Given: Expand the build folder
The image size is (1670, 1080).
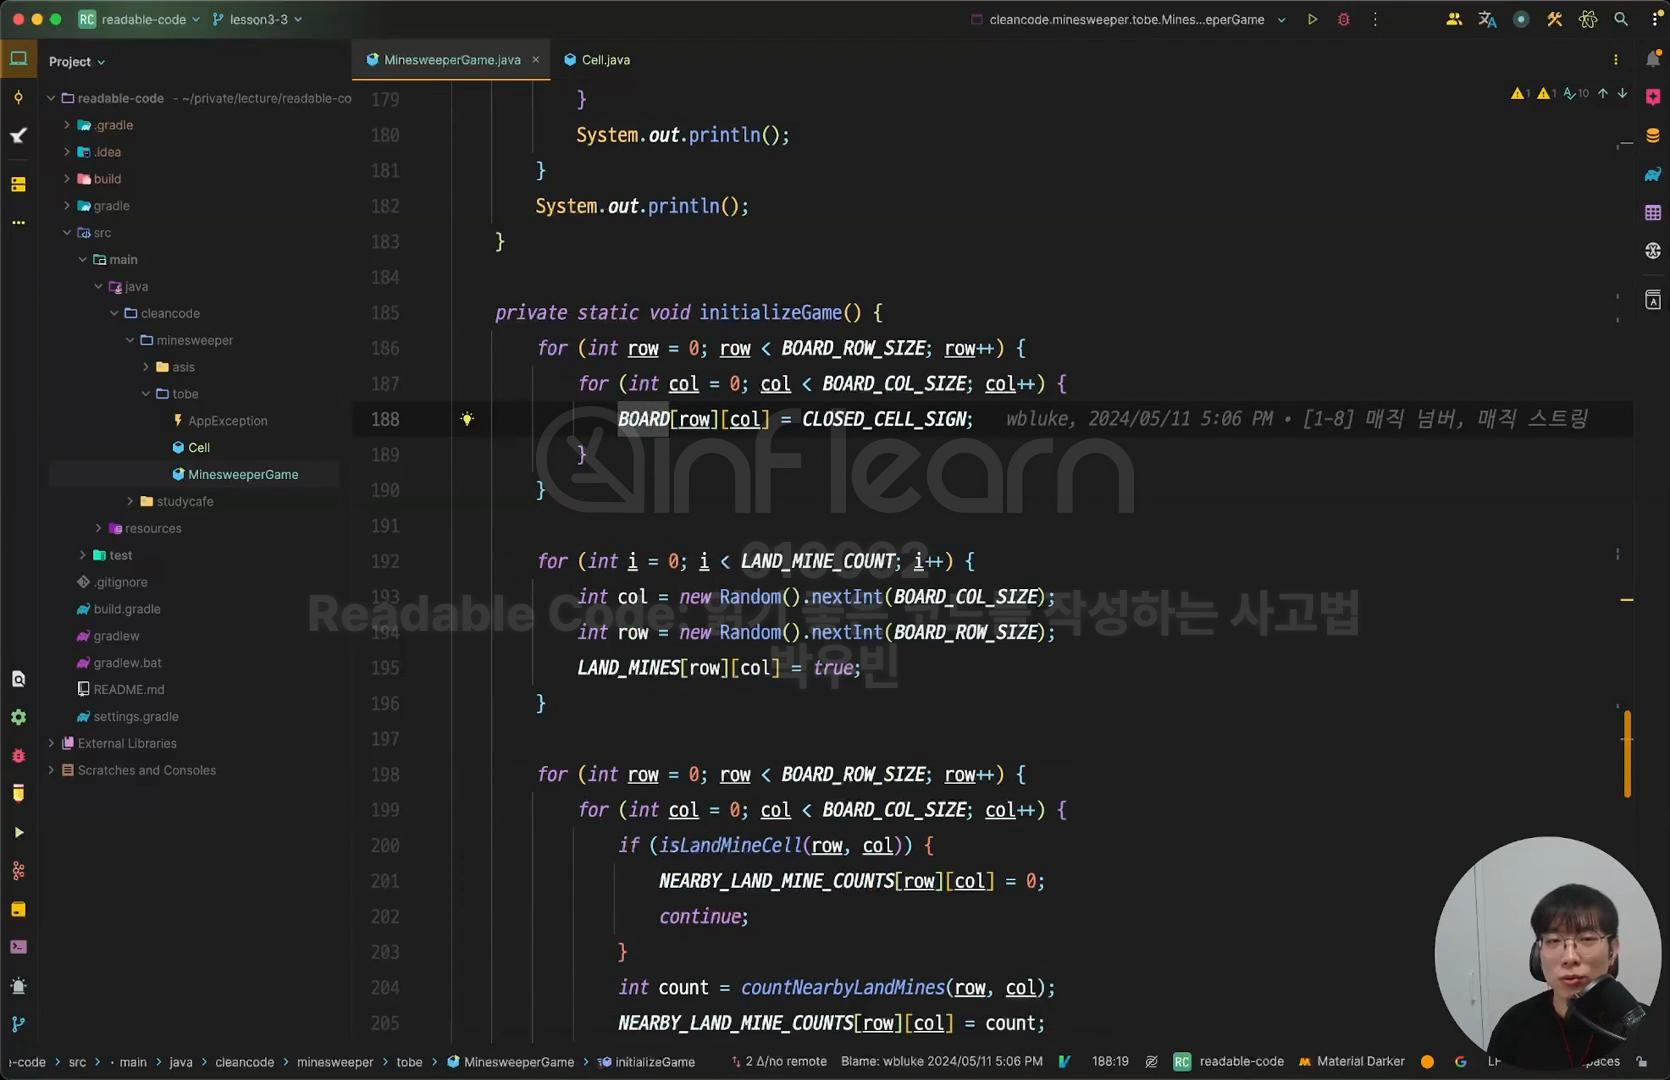Looking at the screenshot, I should coord(67,179).
